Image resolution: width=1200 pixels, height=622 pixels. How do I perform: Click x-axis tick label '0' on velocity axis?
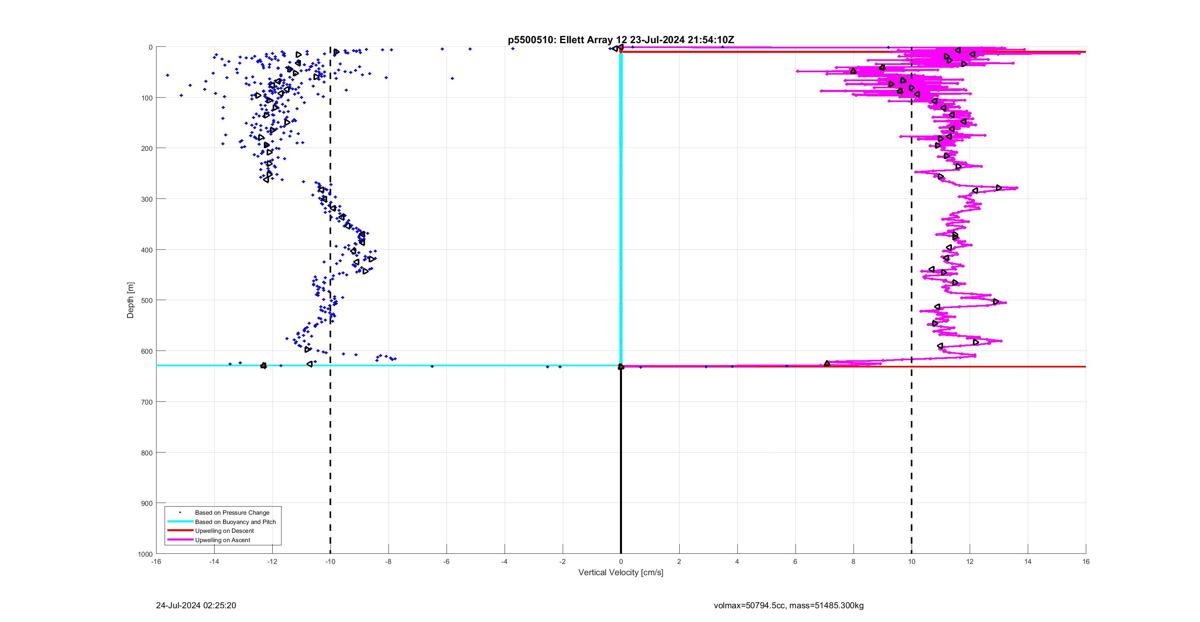621,561
